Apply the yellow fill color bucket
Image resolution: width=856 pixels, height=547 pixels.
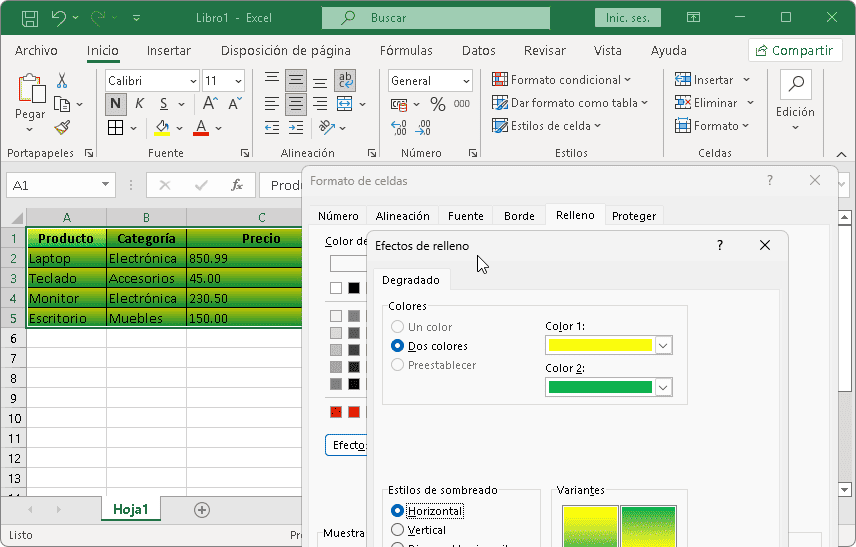coord(161,127)
